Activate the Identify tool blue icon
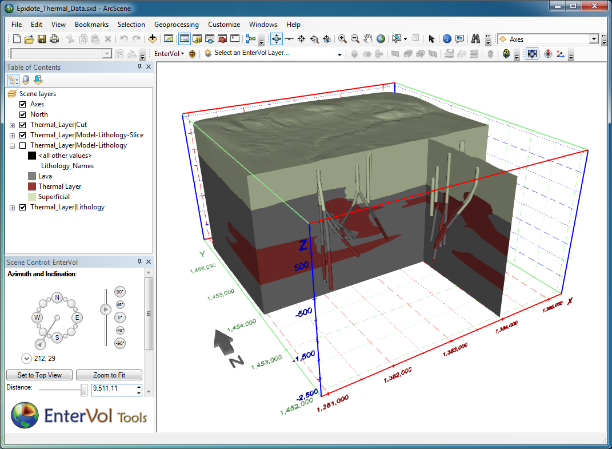612x449 pixels. pyautogui.click(x=447, y=39)
